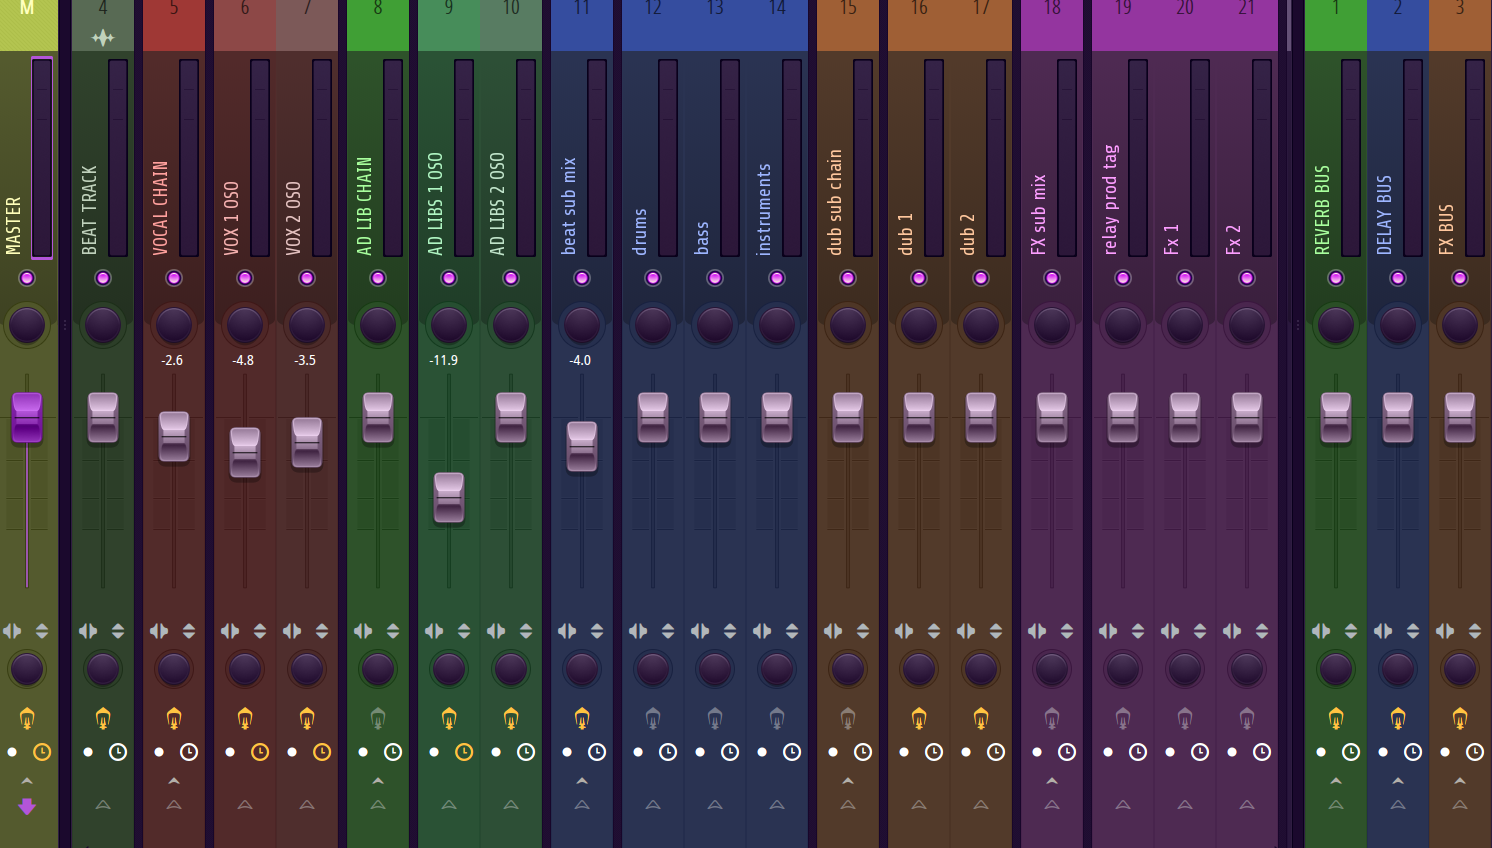Click the AD LIBS 1 OSO volume fader
Screen dimensions: 1492x848
[x=449, y=497]
